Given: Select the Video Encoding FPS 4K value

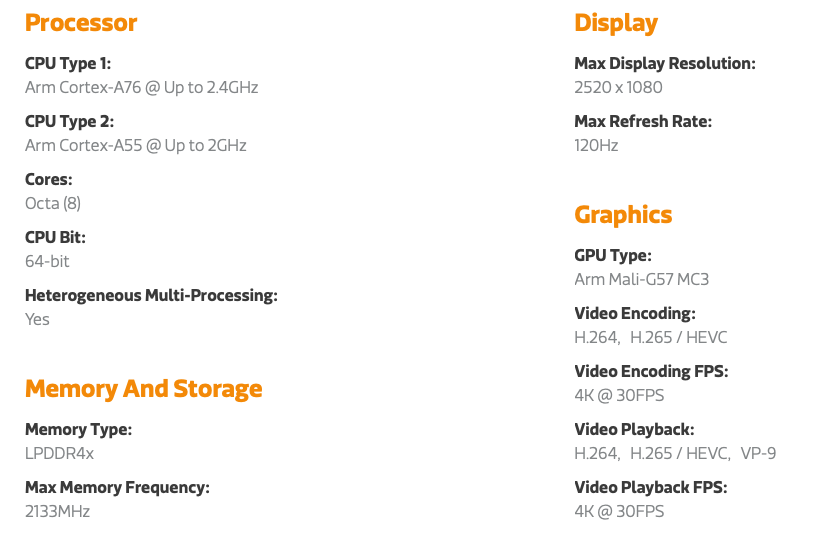Looking at the screenshot, I should (619, 395).
